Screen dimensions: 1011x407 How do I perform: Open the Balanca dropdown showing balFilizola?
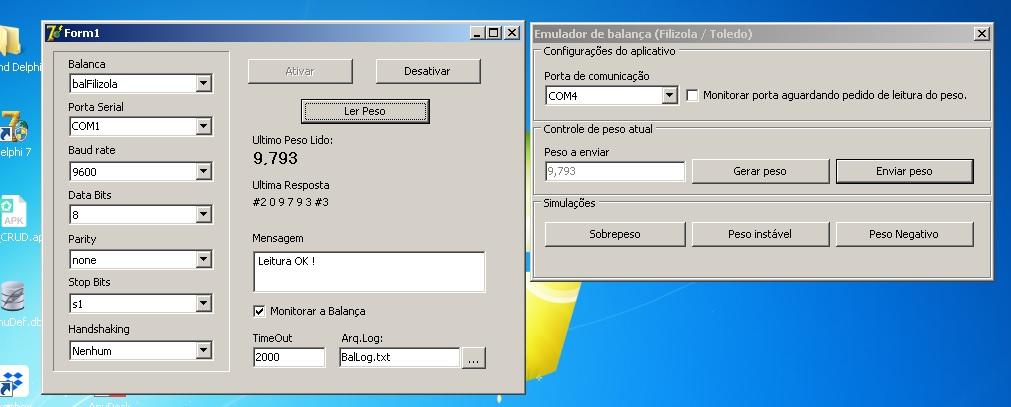[204, 83]
